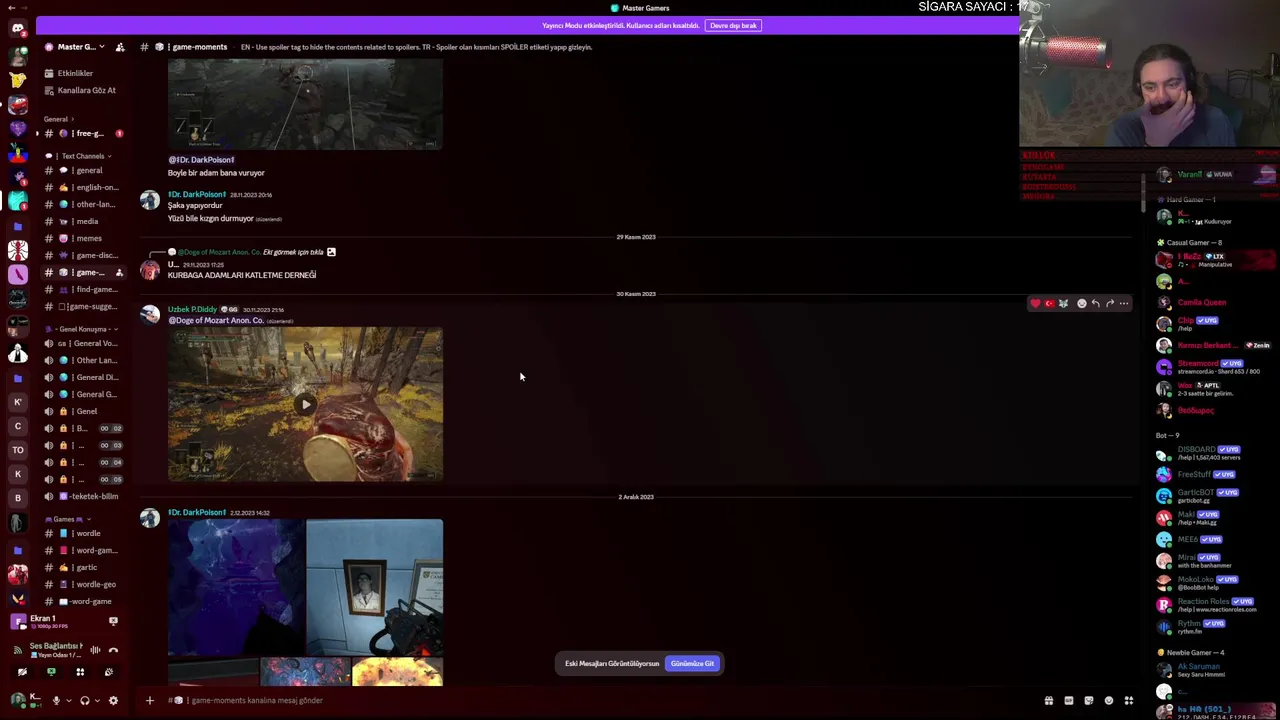Open the free-g... channel
Screen dimensions: 1280x720
(82, 133)
